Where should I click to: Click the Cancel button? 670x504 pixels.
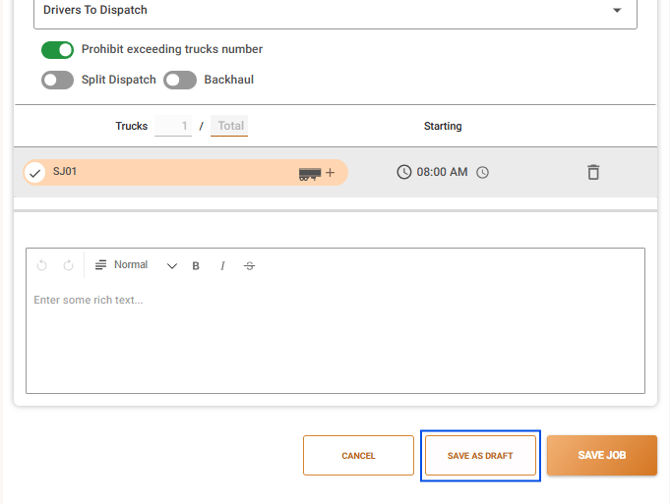click(x=358, y=456)
